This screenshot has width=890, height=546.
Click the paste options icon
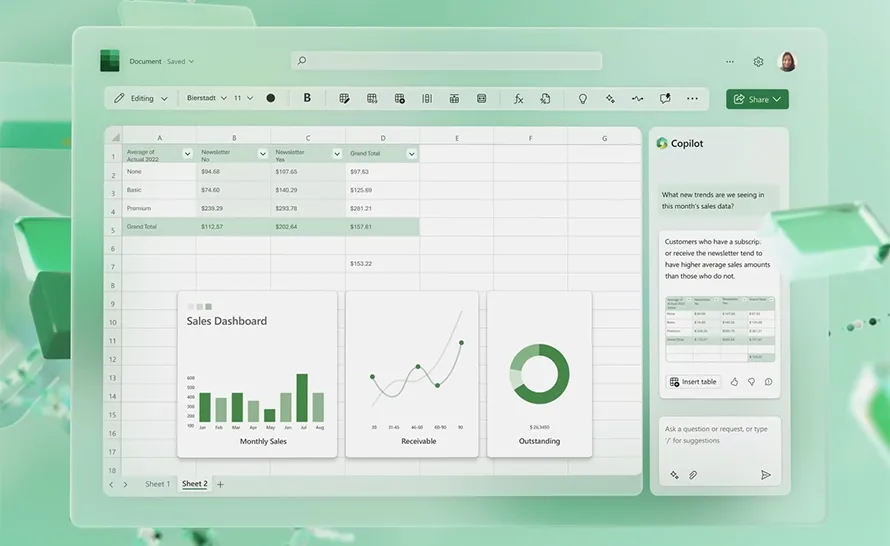[x=545, y=99]
